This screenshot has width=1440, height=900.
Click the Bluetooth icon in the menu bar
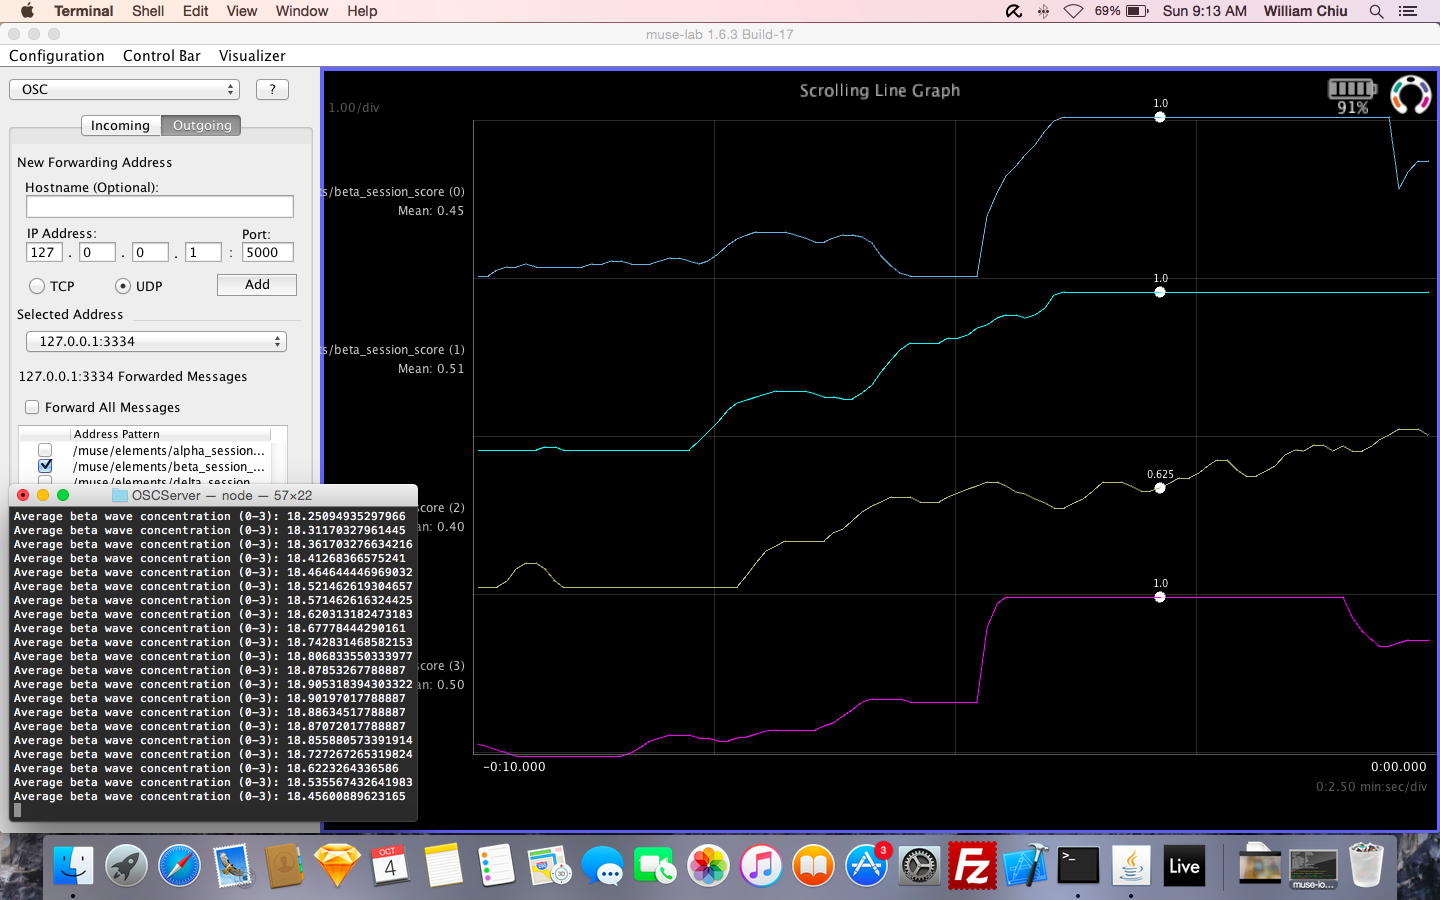(x=1043, y=11)
